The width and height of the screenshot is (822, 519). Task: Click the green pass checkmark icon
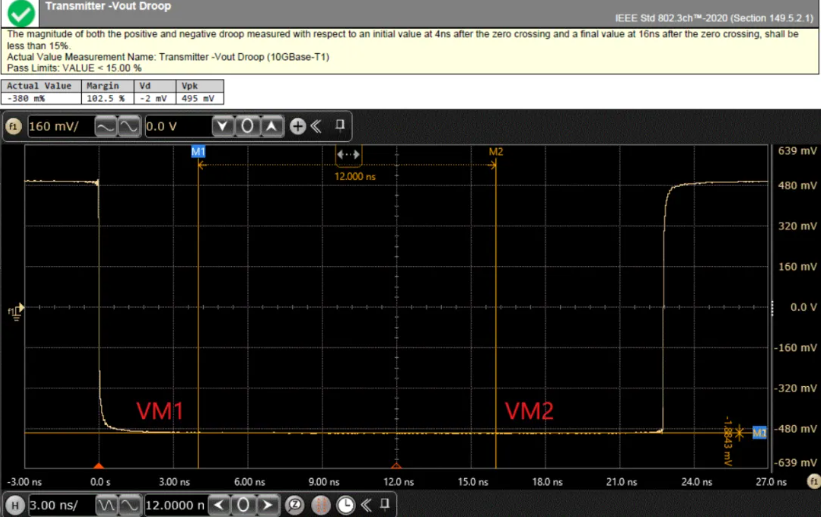(x=21, y=13)
